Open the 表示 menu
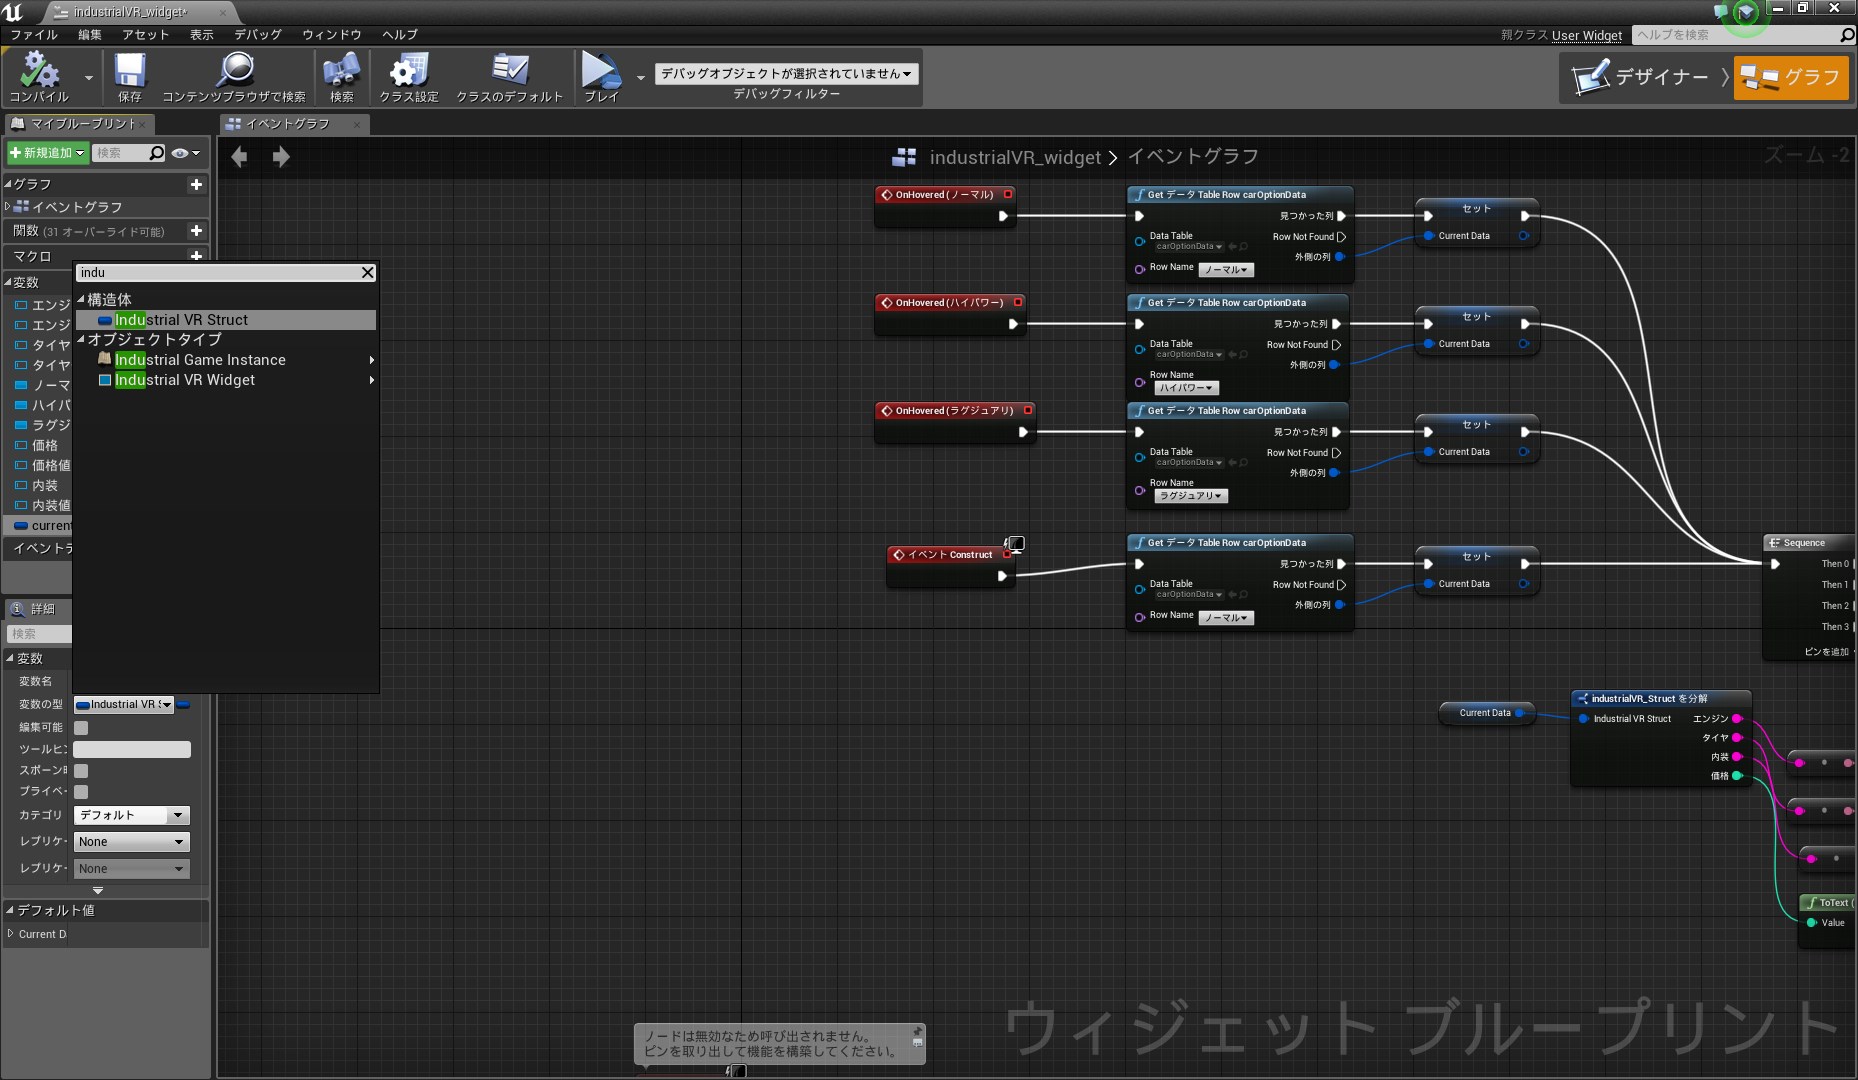Screen dimensions: 1858x1080 202,35
